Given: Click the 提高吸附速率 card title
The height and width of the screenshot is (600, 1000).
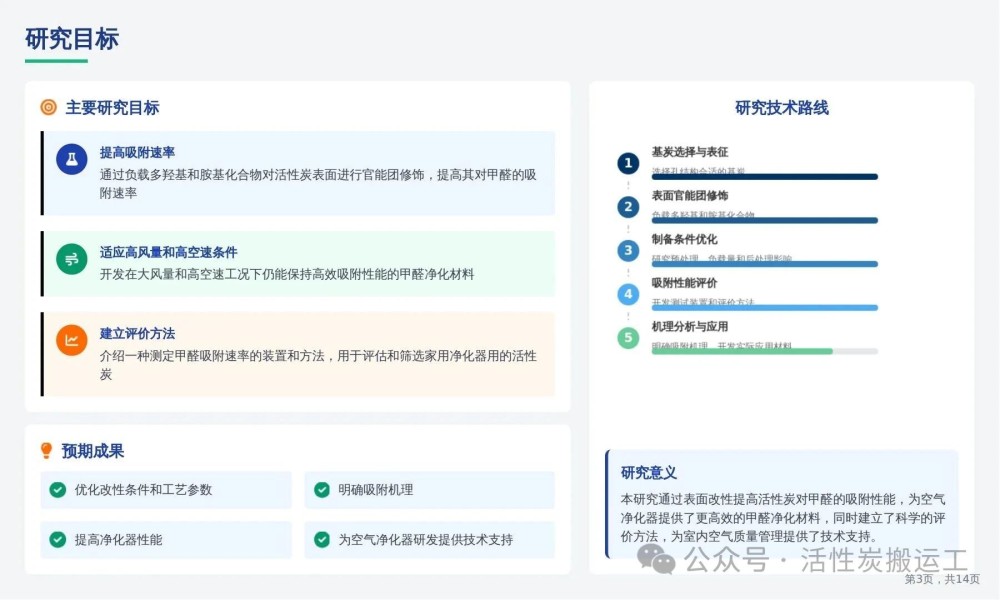Looking at the screenshot, I should click(x=137, y=152).
